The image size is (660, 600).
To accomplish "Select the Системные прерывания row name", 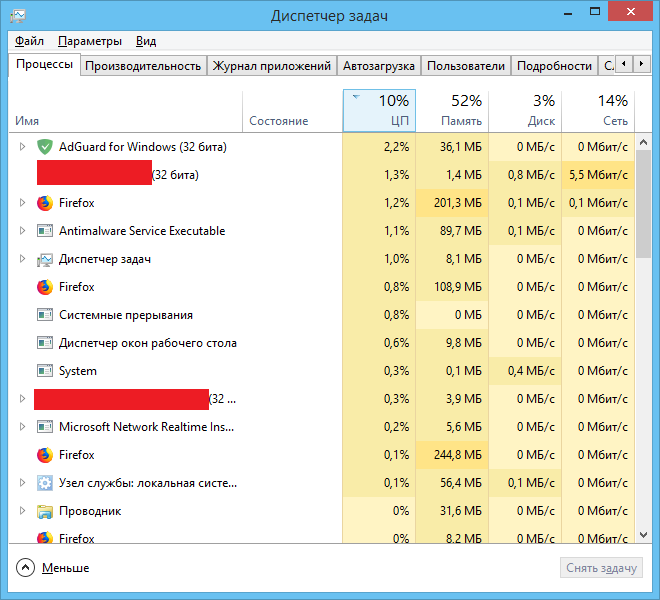I will coord(126,315).
